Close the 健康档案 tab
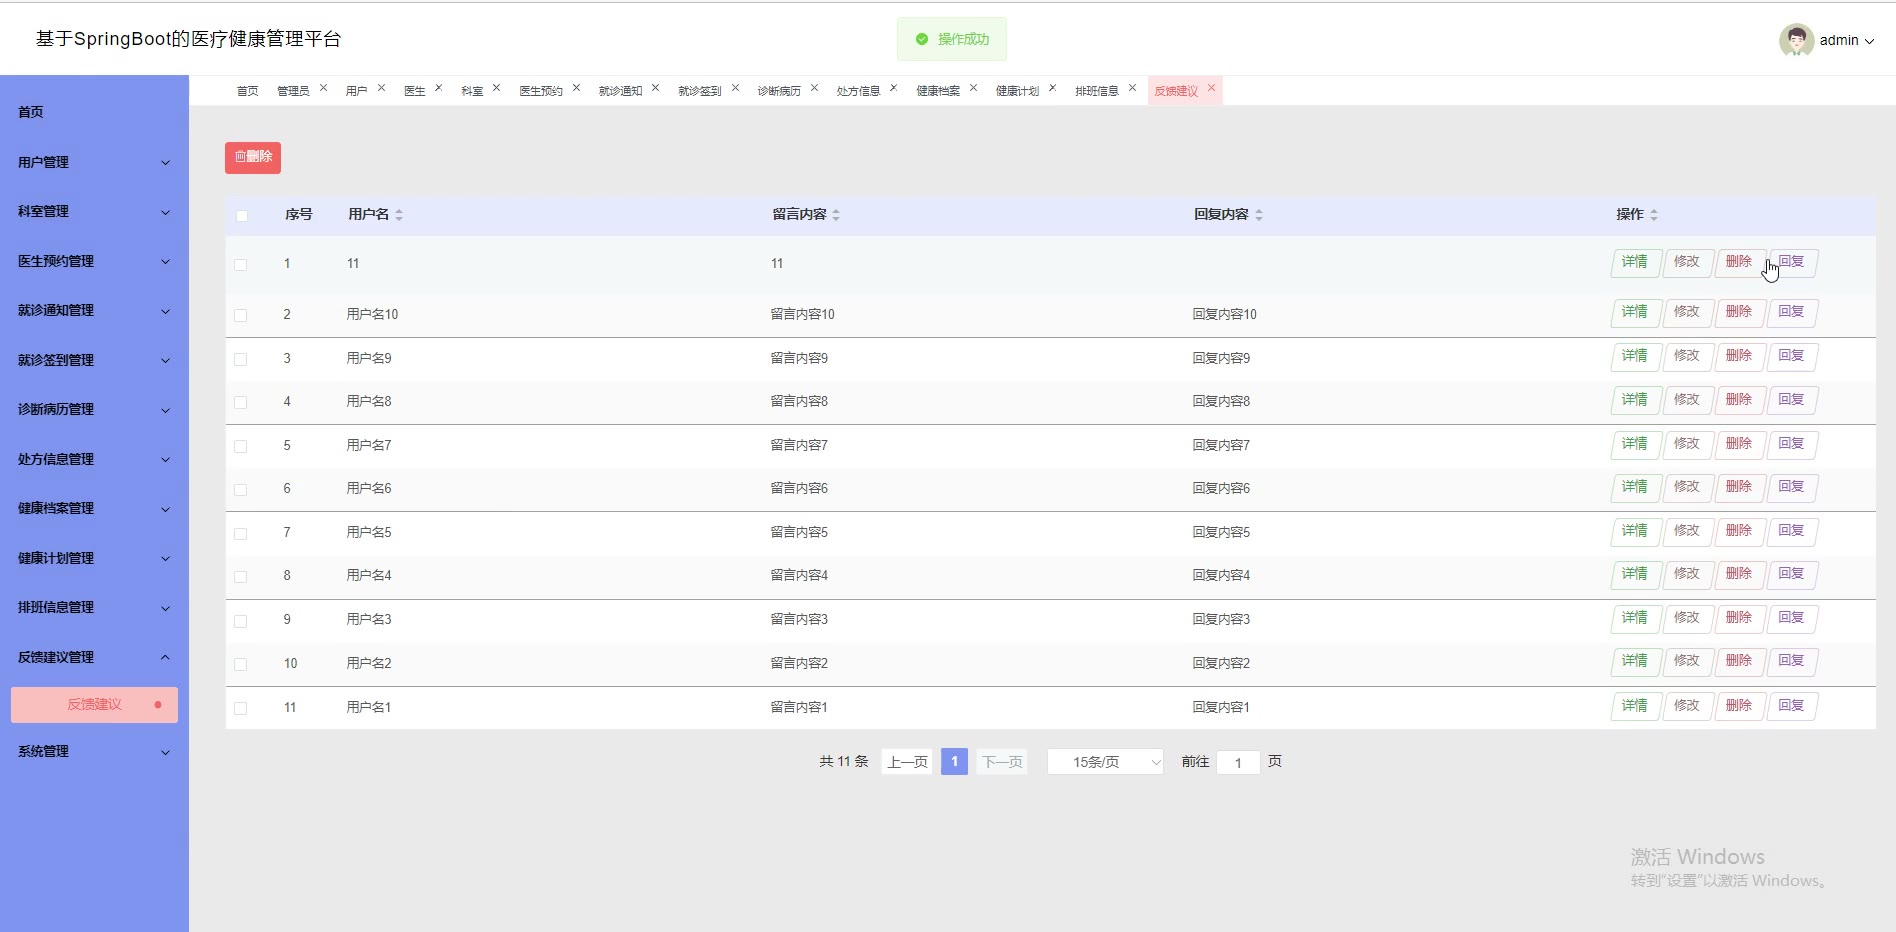The image size is (1896, 932). (973, 88)
